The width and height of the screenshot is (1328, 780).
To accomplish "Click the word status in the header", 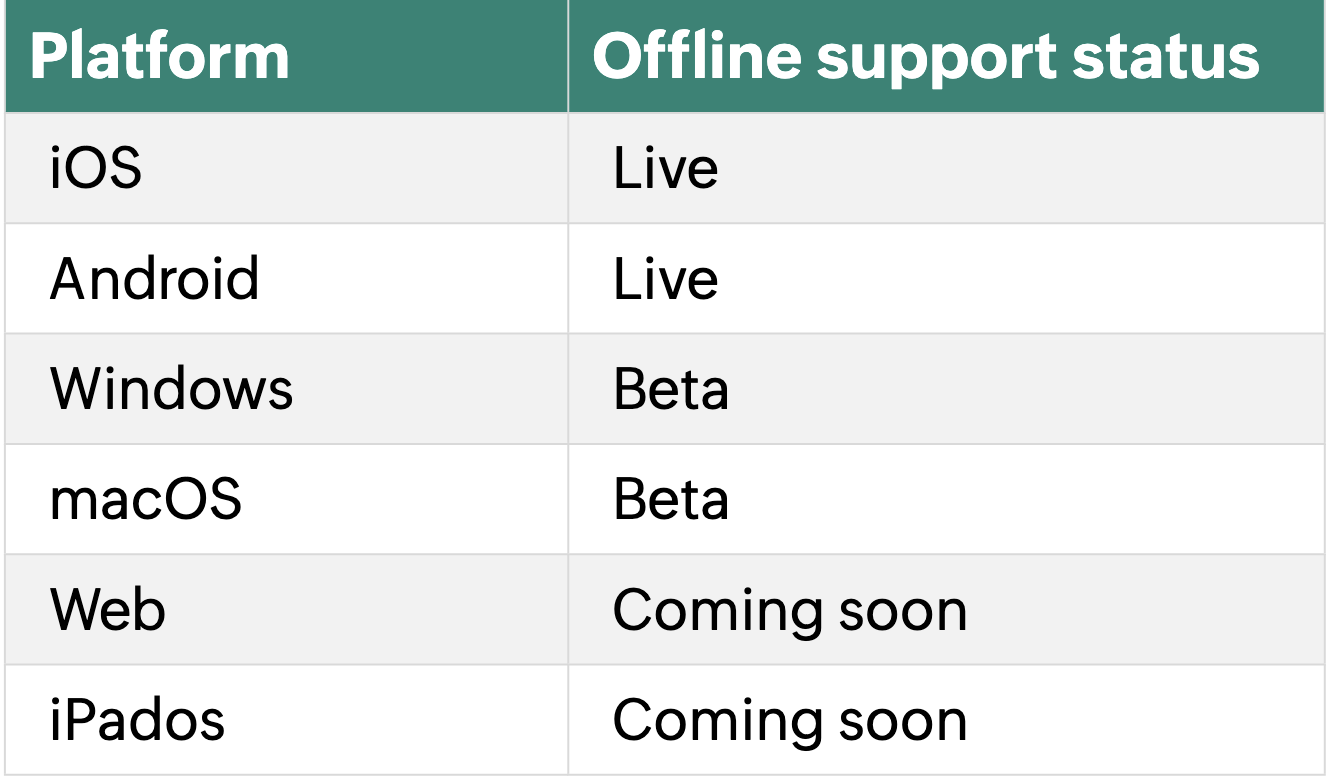I will [1165, 58].
